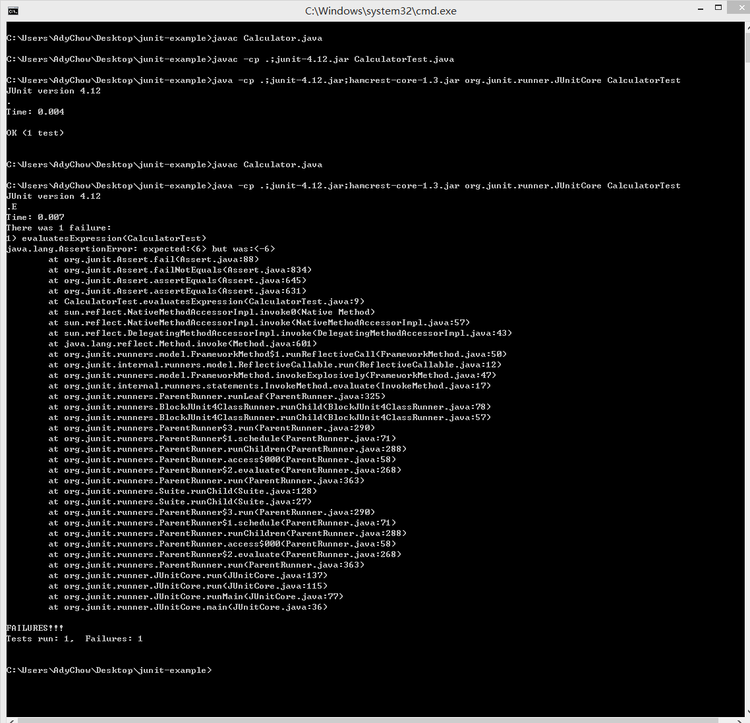This screenshot has width=750, height=723.
Task: Click the '.E' progress output line
Action: tap(11, 207)
